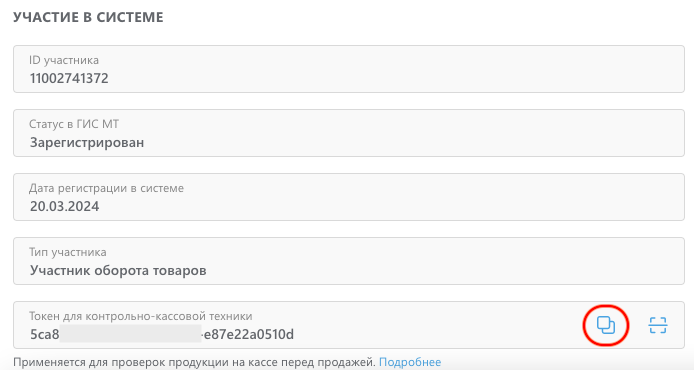Screen dimensions: 694x370
Task: Select the Статус в ГИС МТ label
Action: click(74, 124)
